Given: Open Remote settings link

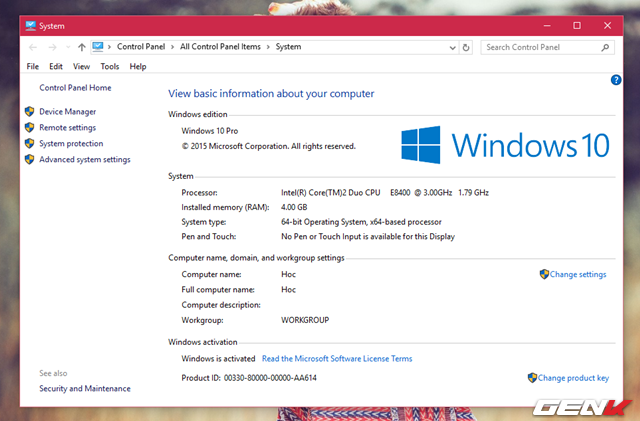Looking at the screenshot, I should (x=67, y=127).
